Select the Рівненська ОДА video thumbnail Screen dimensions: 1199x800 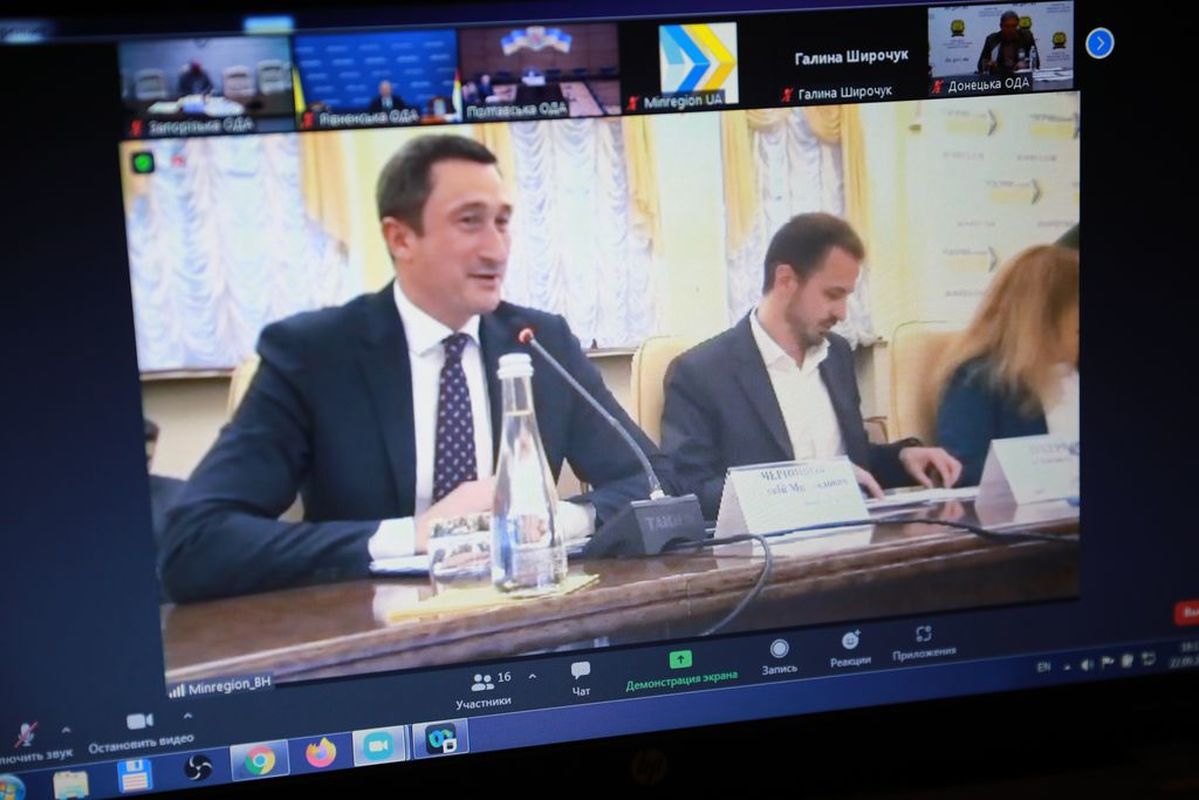[375, 78]
